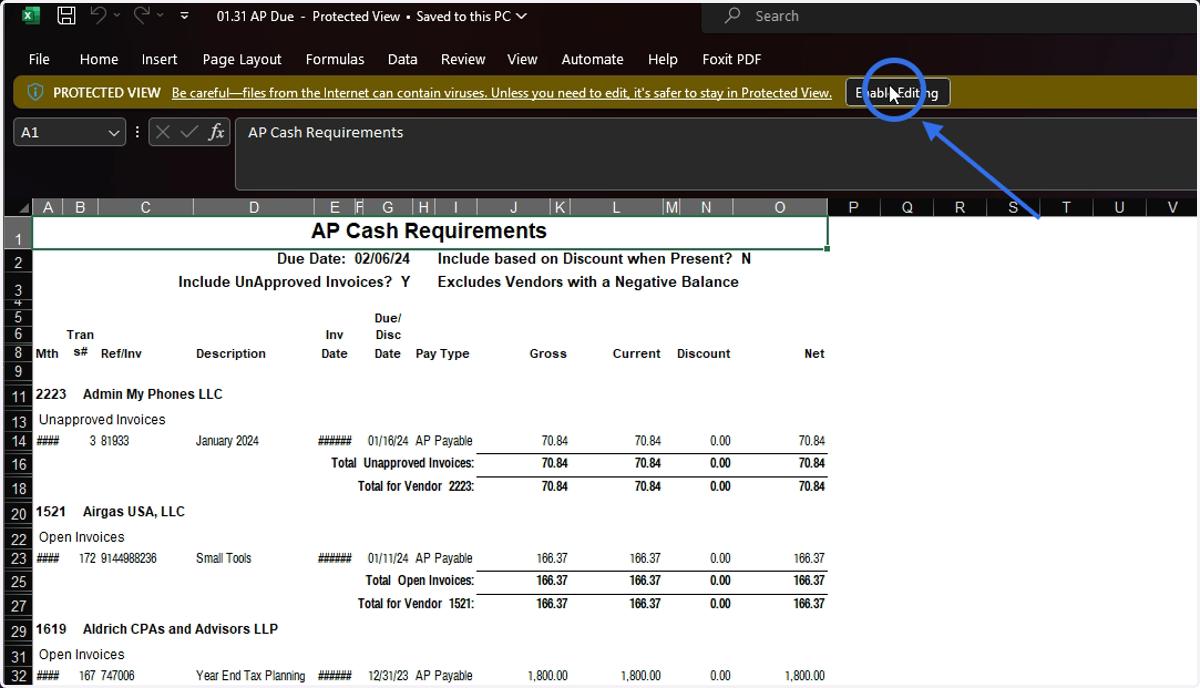Click the Pay Type heading cell

(x=442, y=354)
